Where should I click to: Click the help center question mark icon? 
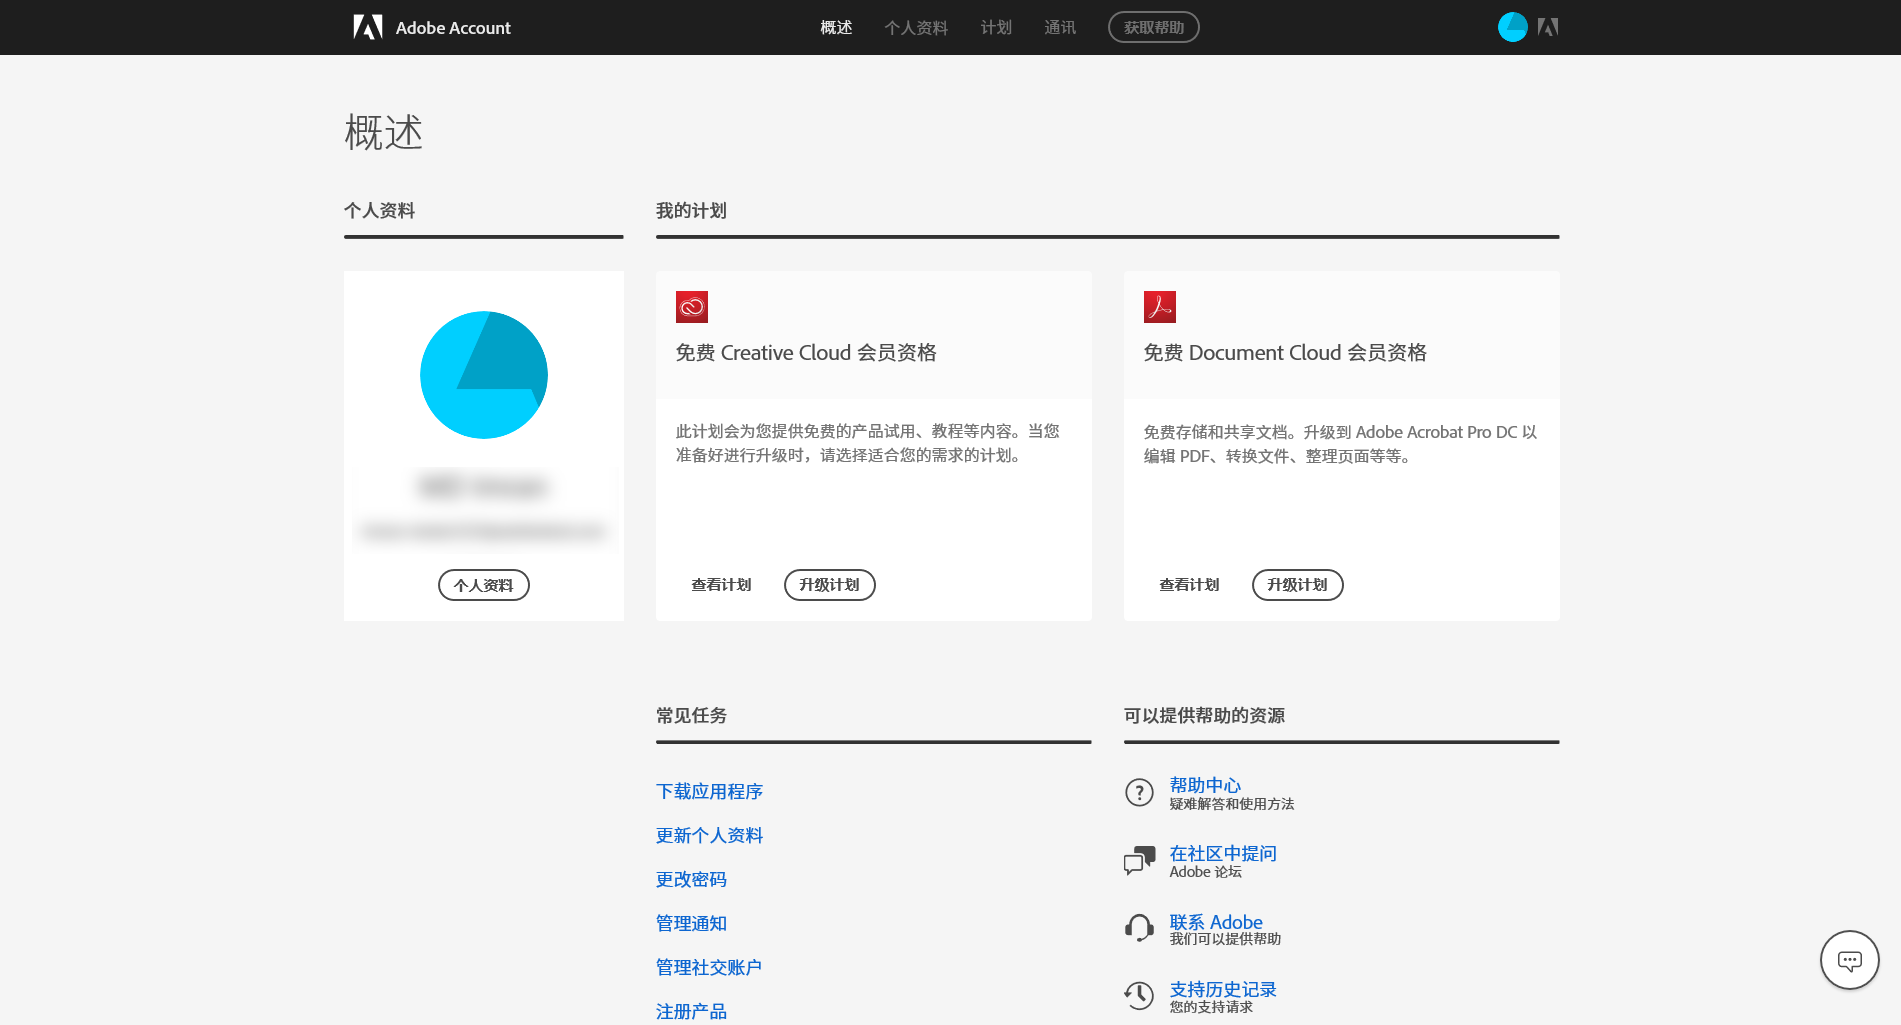1139,792
